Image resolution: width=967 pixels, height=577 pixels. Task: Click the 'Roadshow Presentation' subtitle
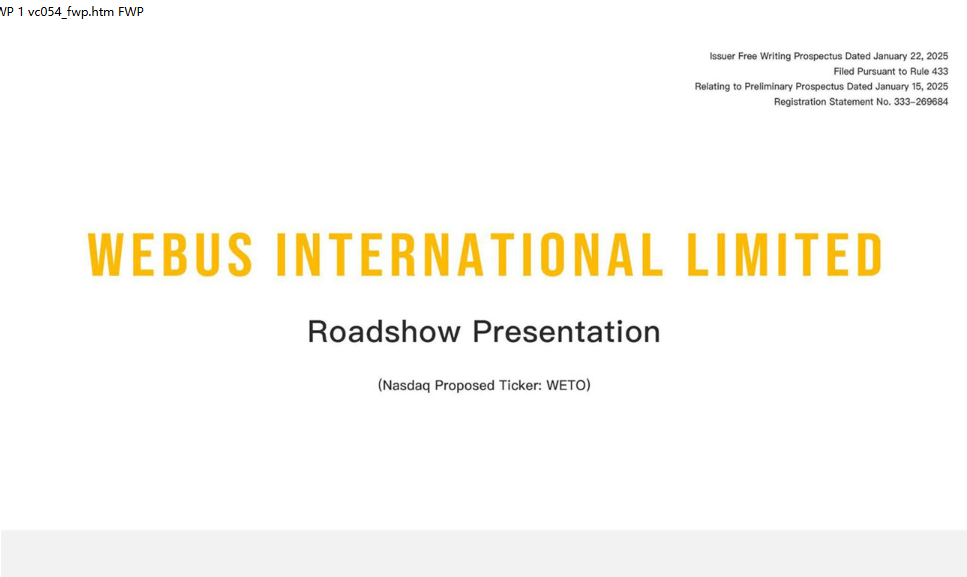484,332
